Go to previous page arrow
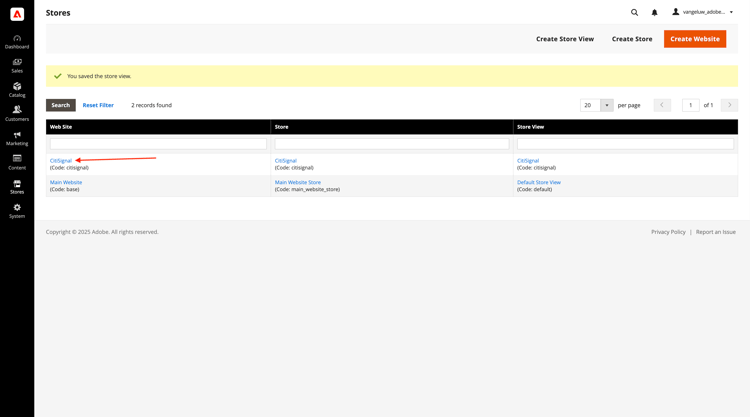 coord(662,105)
